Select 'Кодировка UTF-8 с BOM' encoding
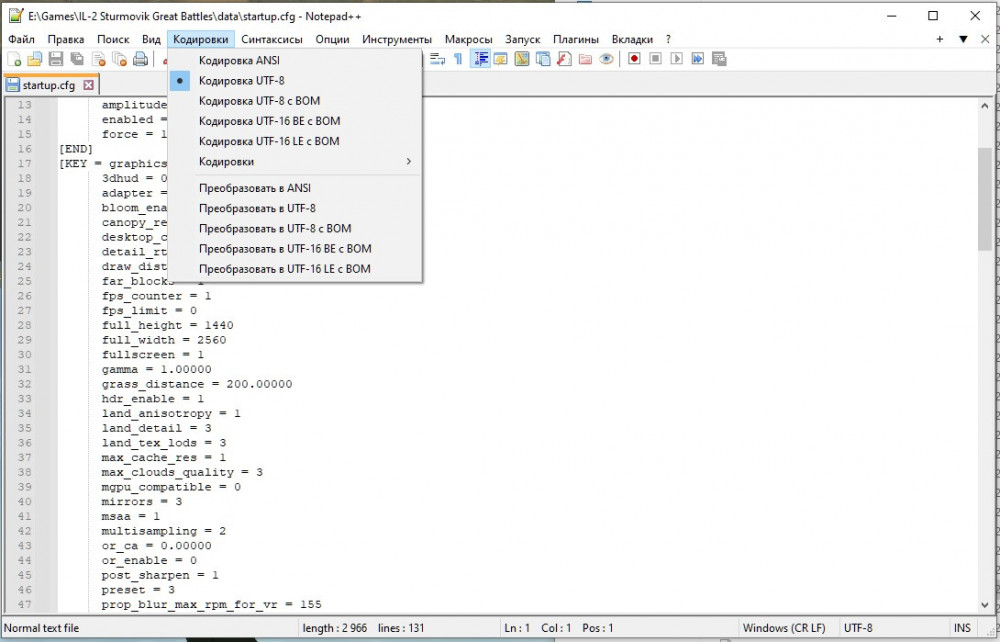Screen dimensions: 1000x642 click(259, 101)
